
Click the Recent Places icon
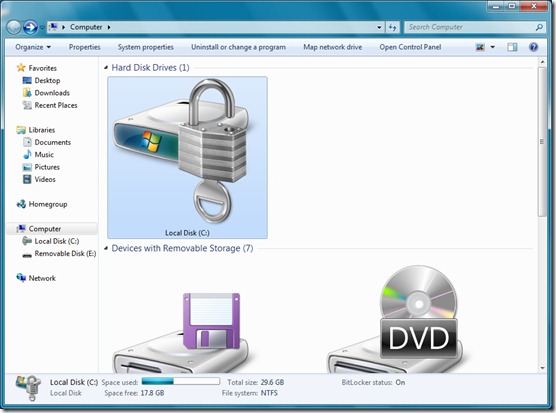pyautogui.click(x=27, y=105)
